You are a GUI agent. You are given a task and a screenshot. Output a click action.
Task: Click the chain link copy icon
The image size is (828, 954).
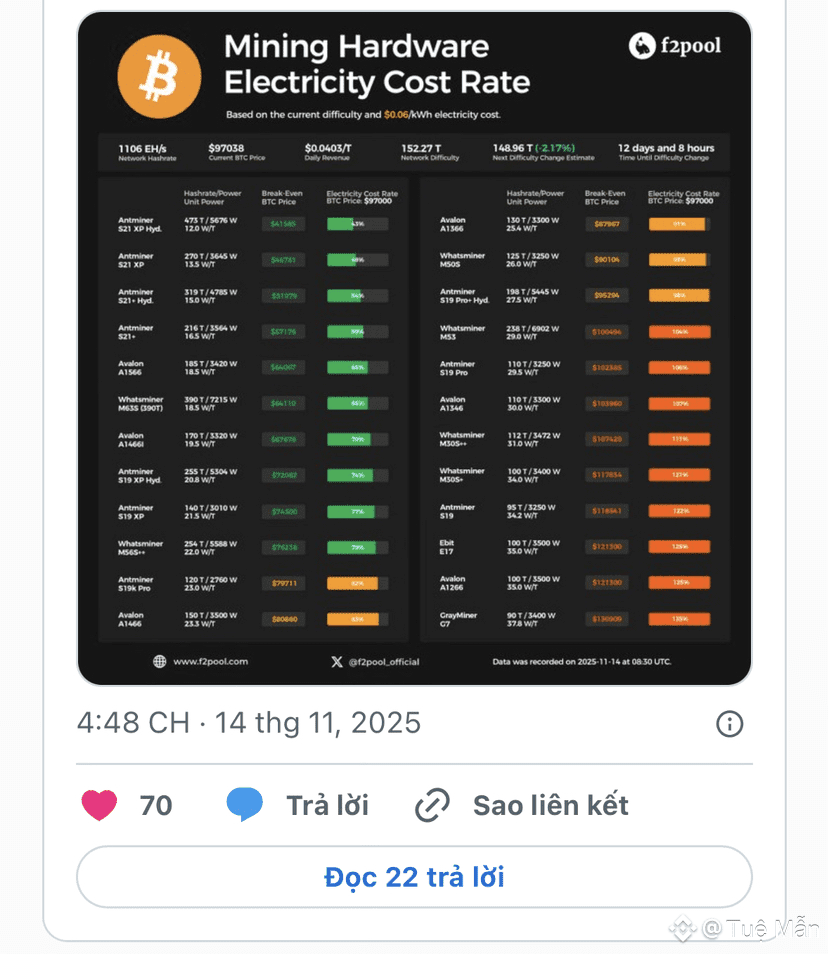coord(432,805)
